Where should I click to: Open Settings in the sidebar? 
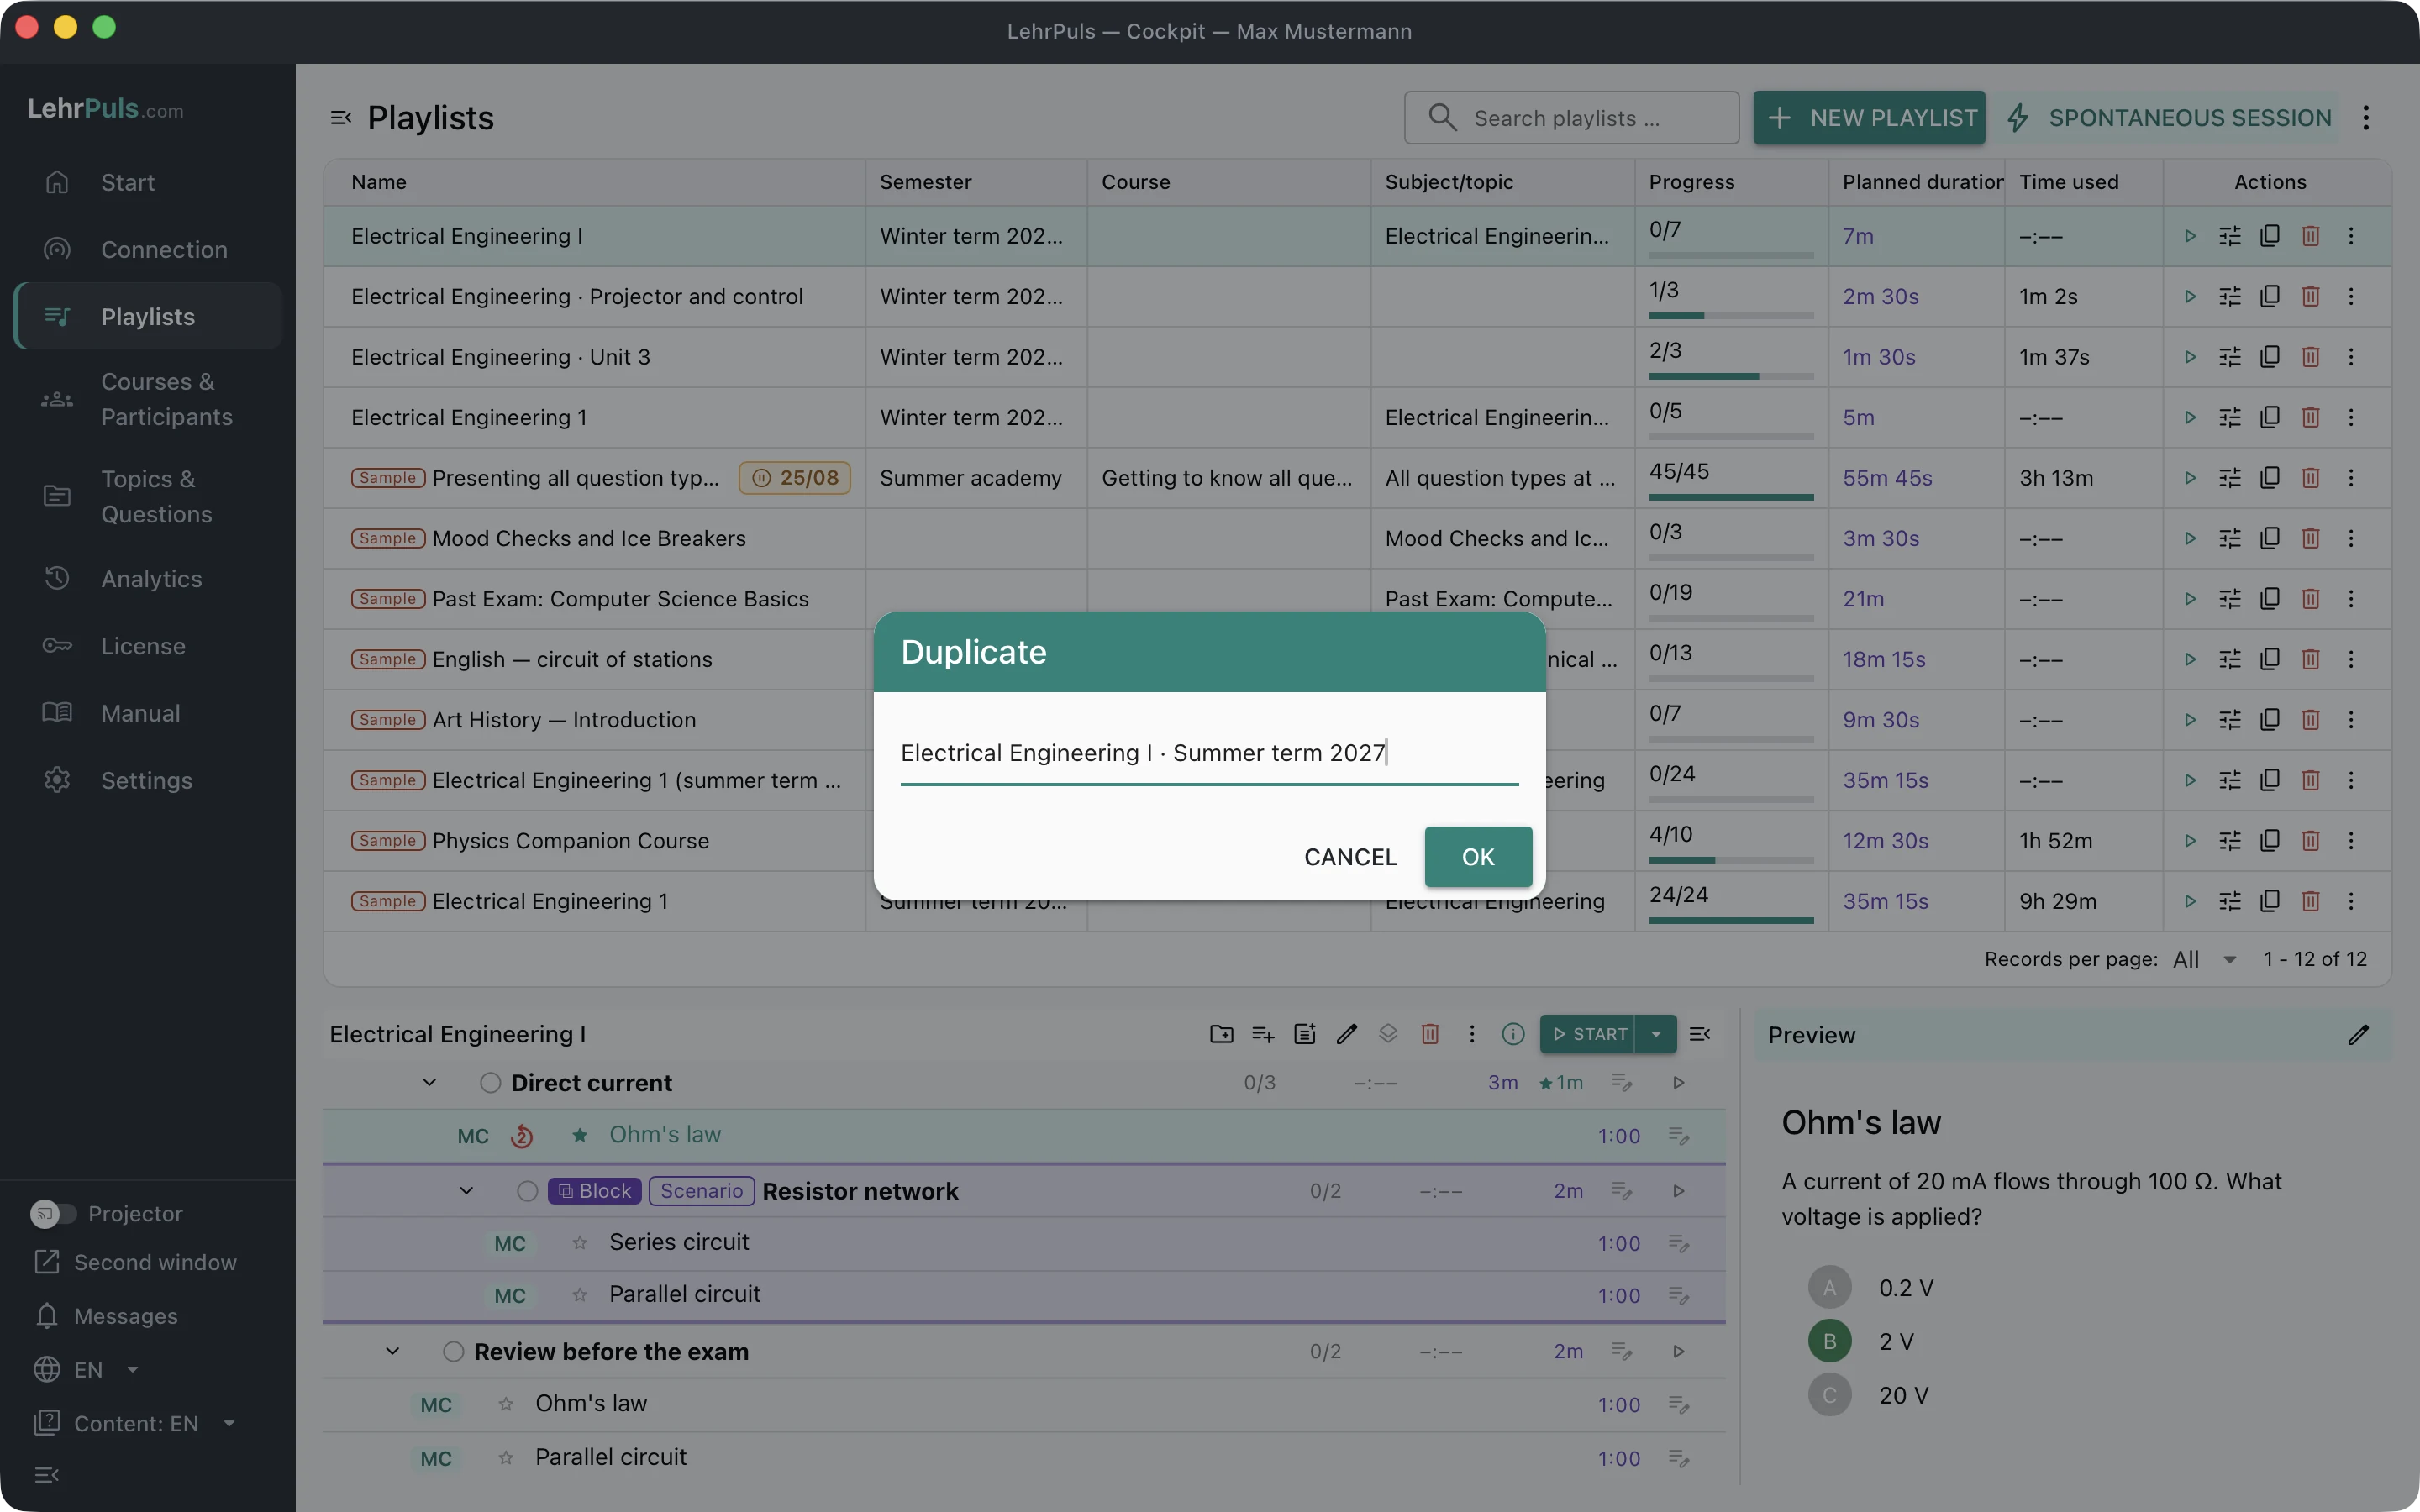point(148,781)
